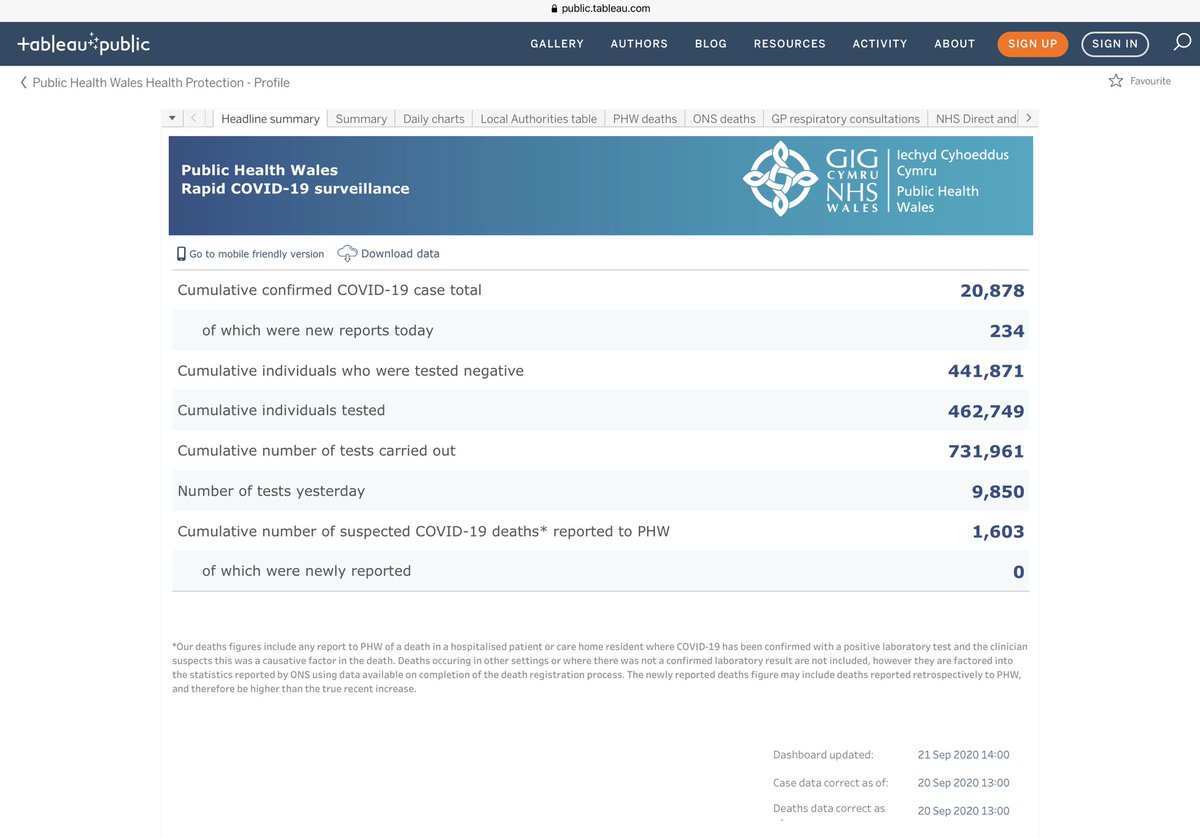The height and width of the screenshot is (839, 1200).
Task: Switch to the PHW deaths tab
Action: (645, 118)
